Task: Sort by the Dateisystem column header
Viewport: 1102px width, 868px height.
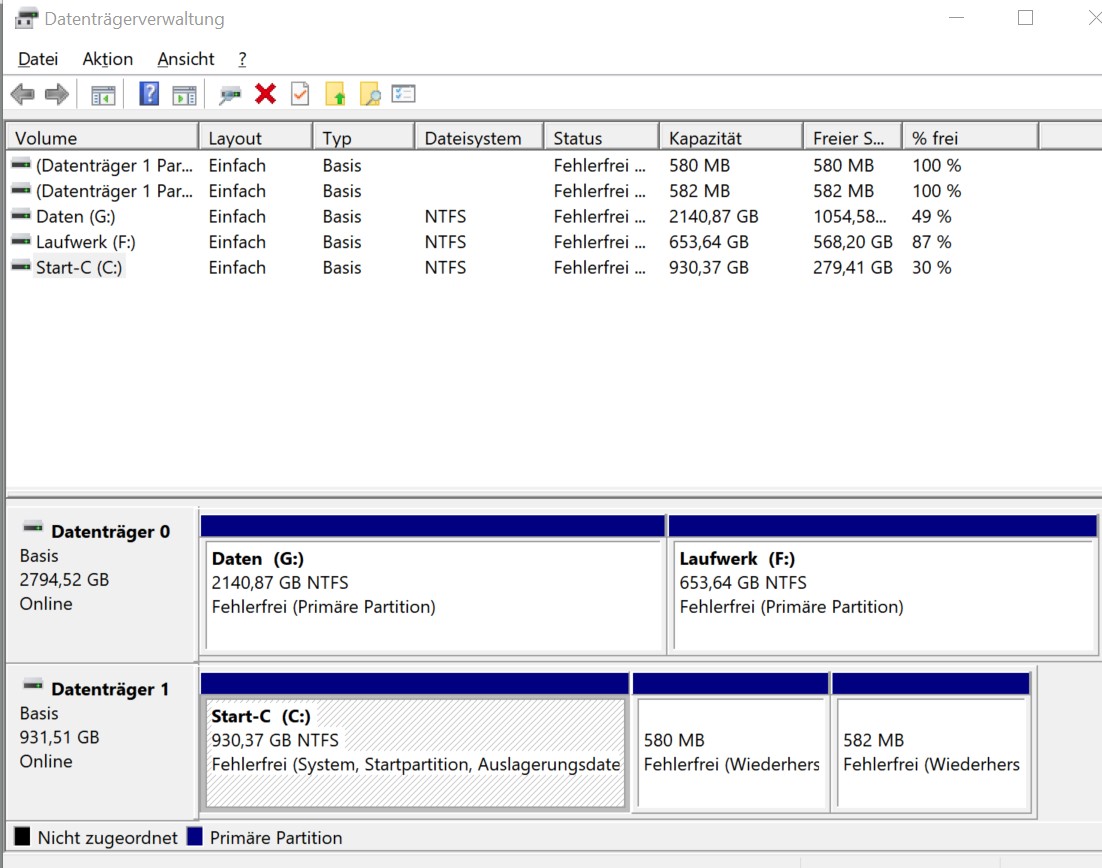Action: click(x=479, y=138)
